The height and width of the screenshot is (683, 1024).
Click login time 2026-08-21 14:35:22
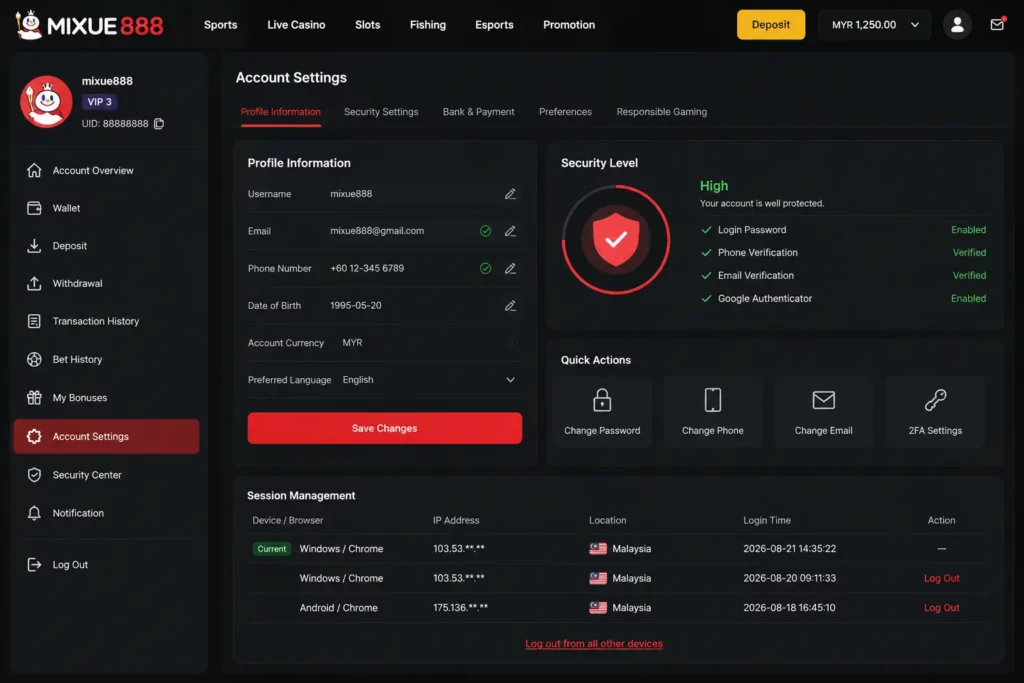click(790, 549)
